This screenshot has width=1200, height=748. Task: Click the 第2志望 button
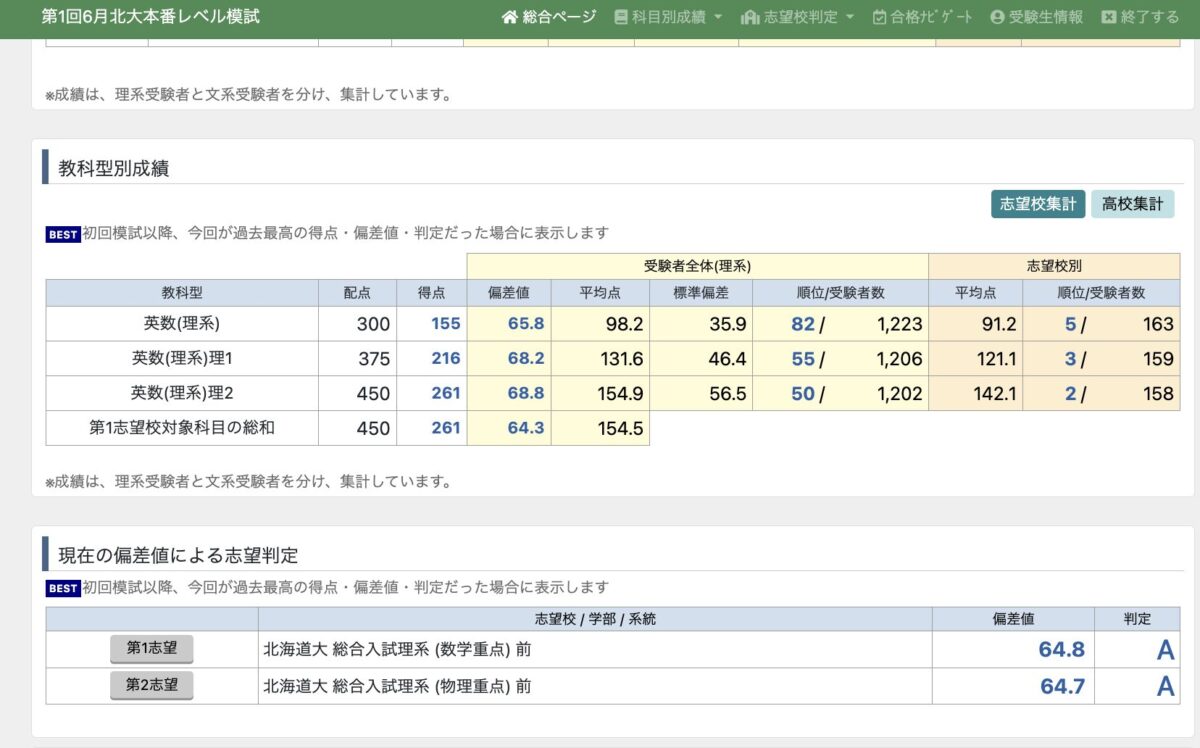point(151,686)
